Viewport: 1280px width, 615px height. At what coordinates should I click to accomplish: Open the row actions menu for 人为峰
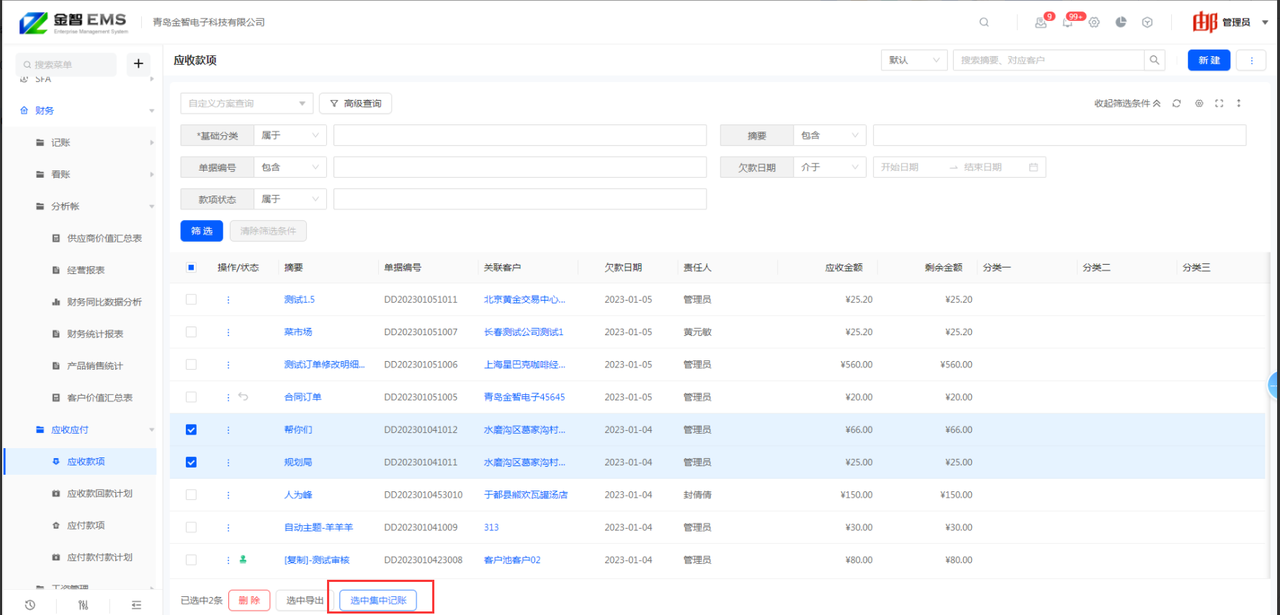[228, 495]
